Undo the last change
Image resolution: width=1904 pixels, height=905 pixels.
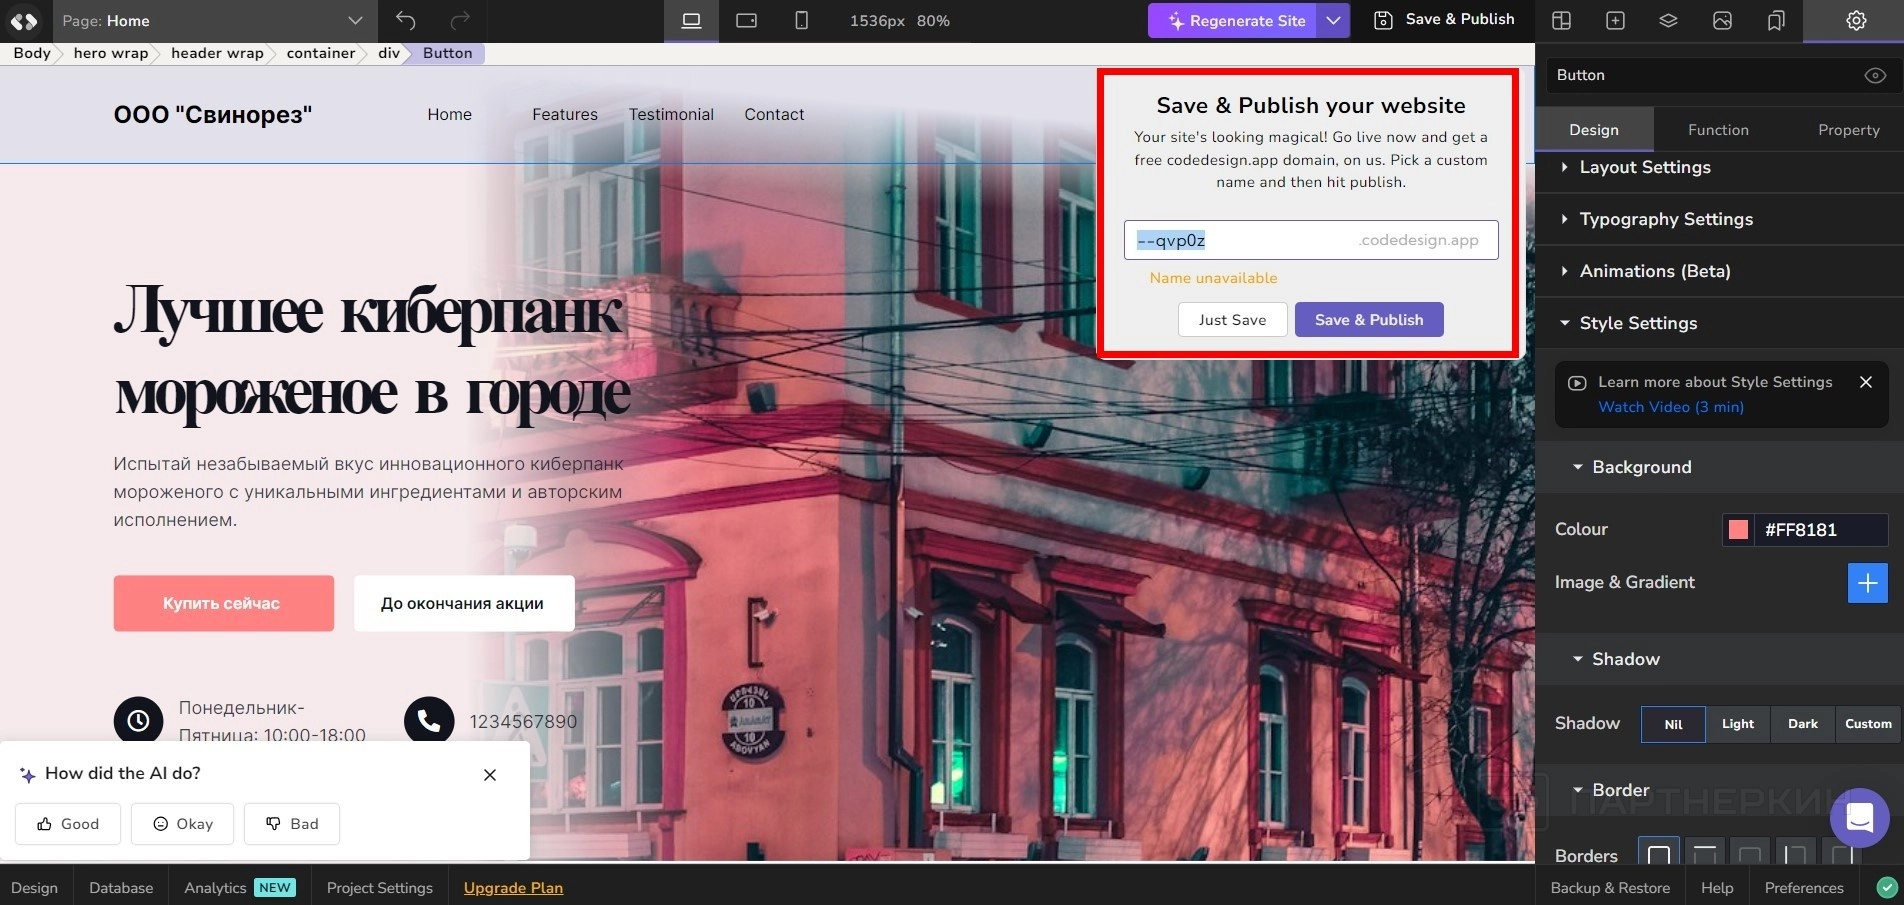405,20
